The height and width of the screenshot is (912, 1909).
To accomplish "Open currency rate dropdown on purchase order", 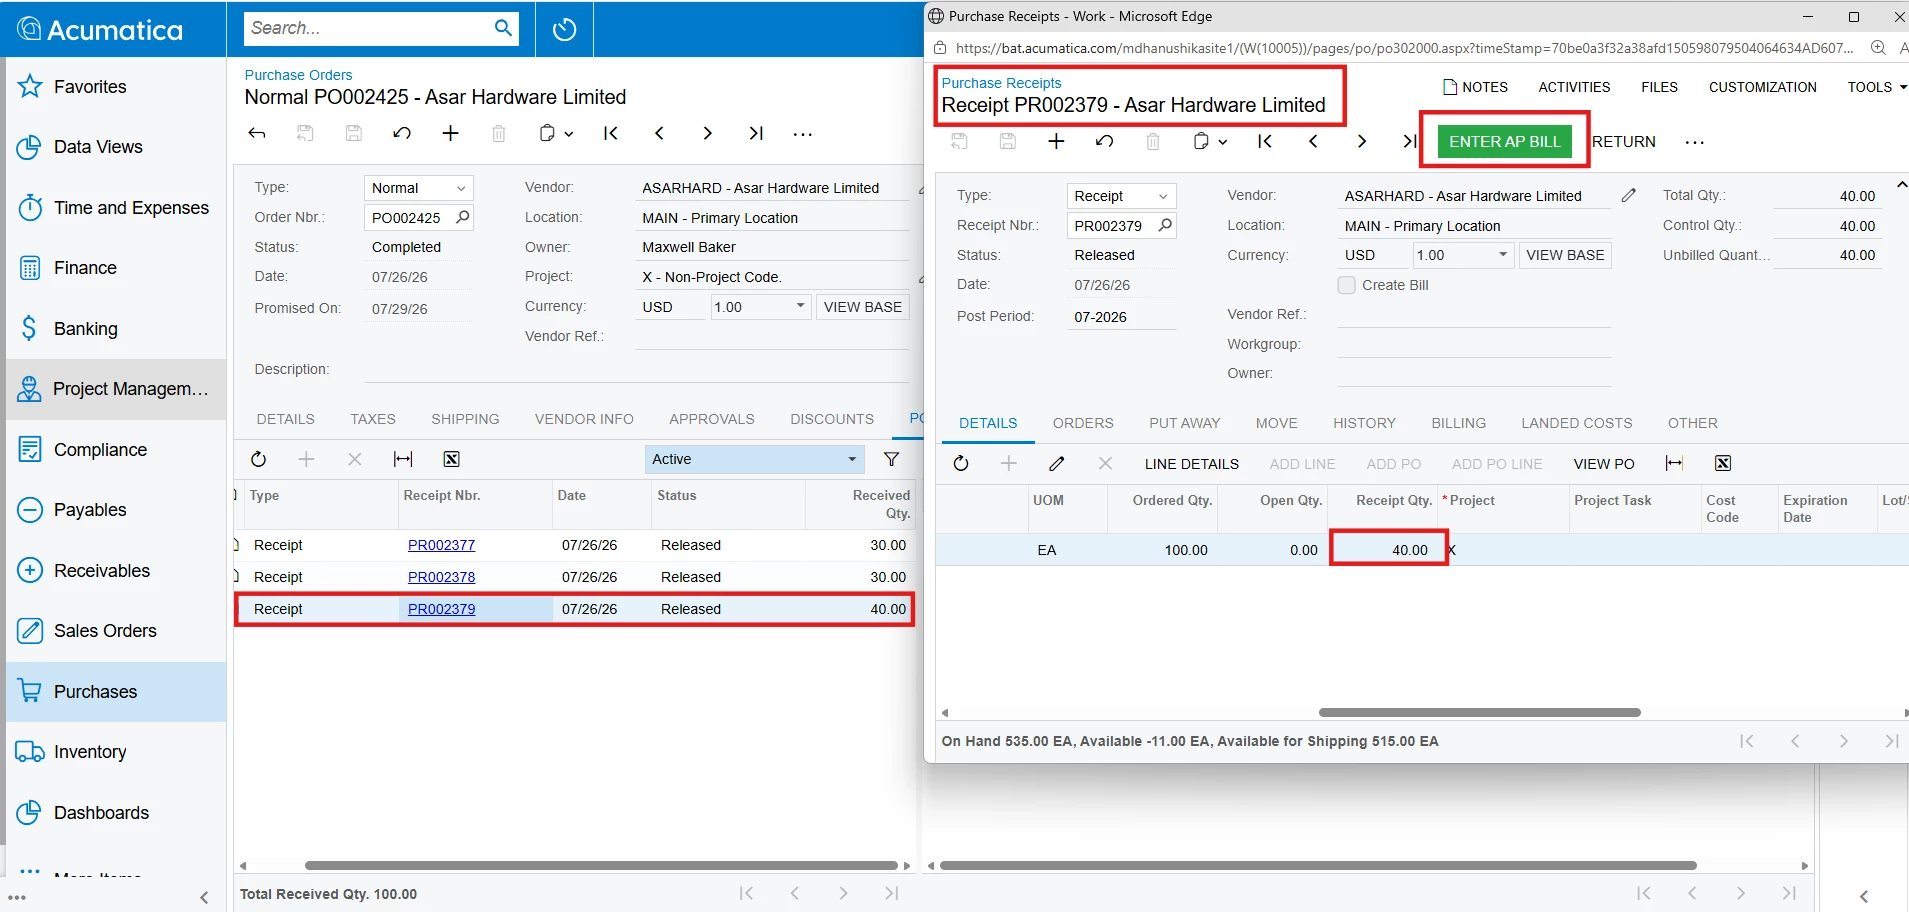I will point(800,306).
